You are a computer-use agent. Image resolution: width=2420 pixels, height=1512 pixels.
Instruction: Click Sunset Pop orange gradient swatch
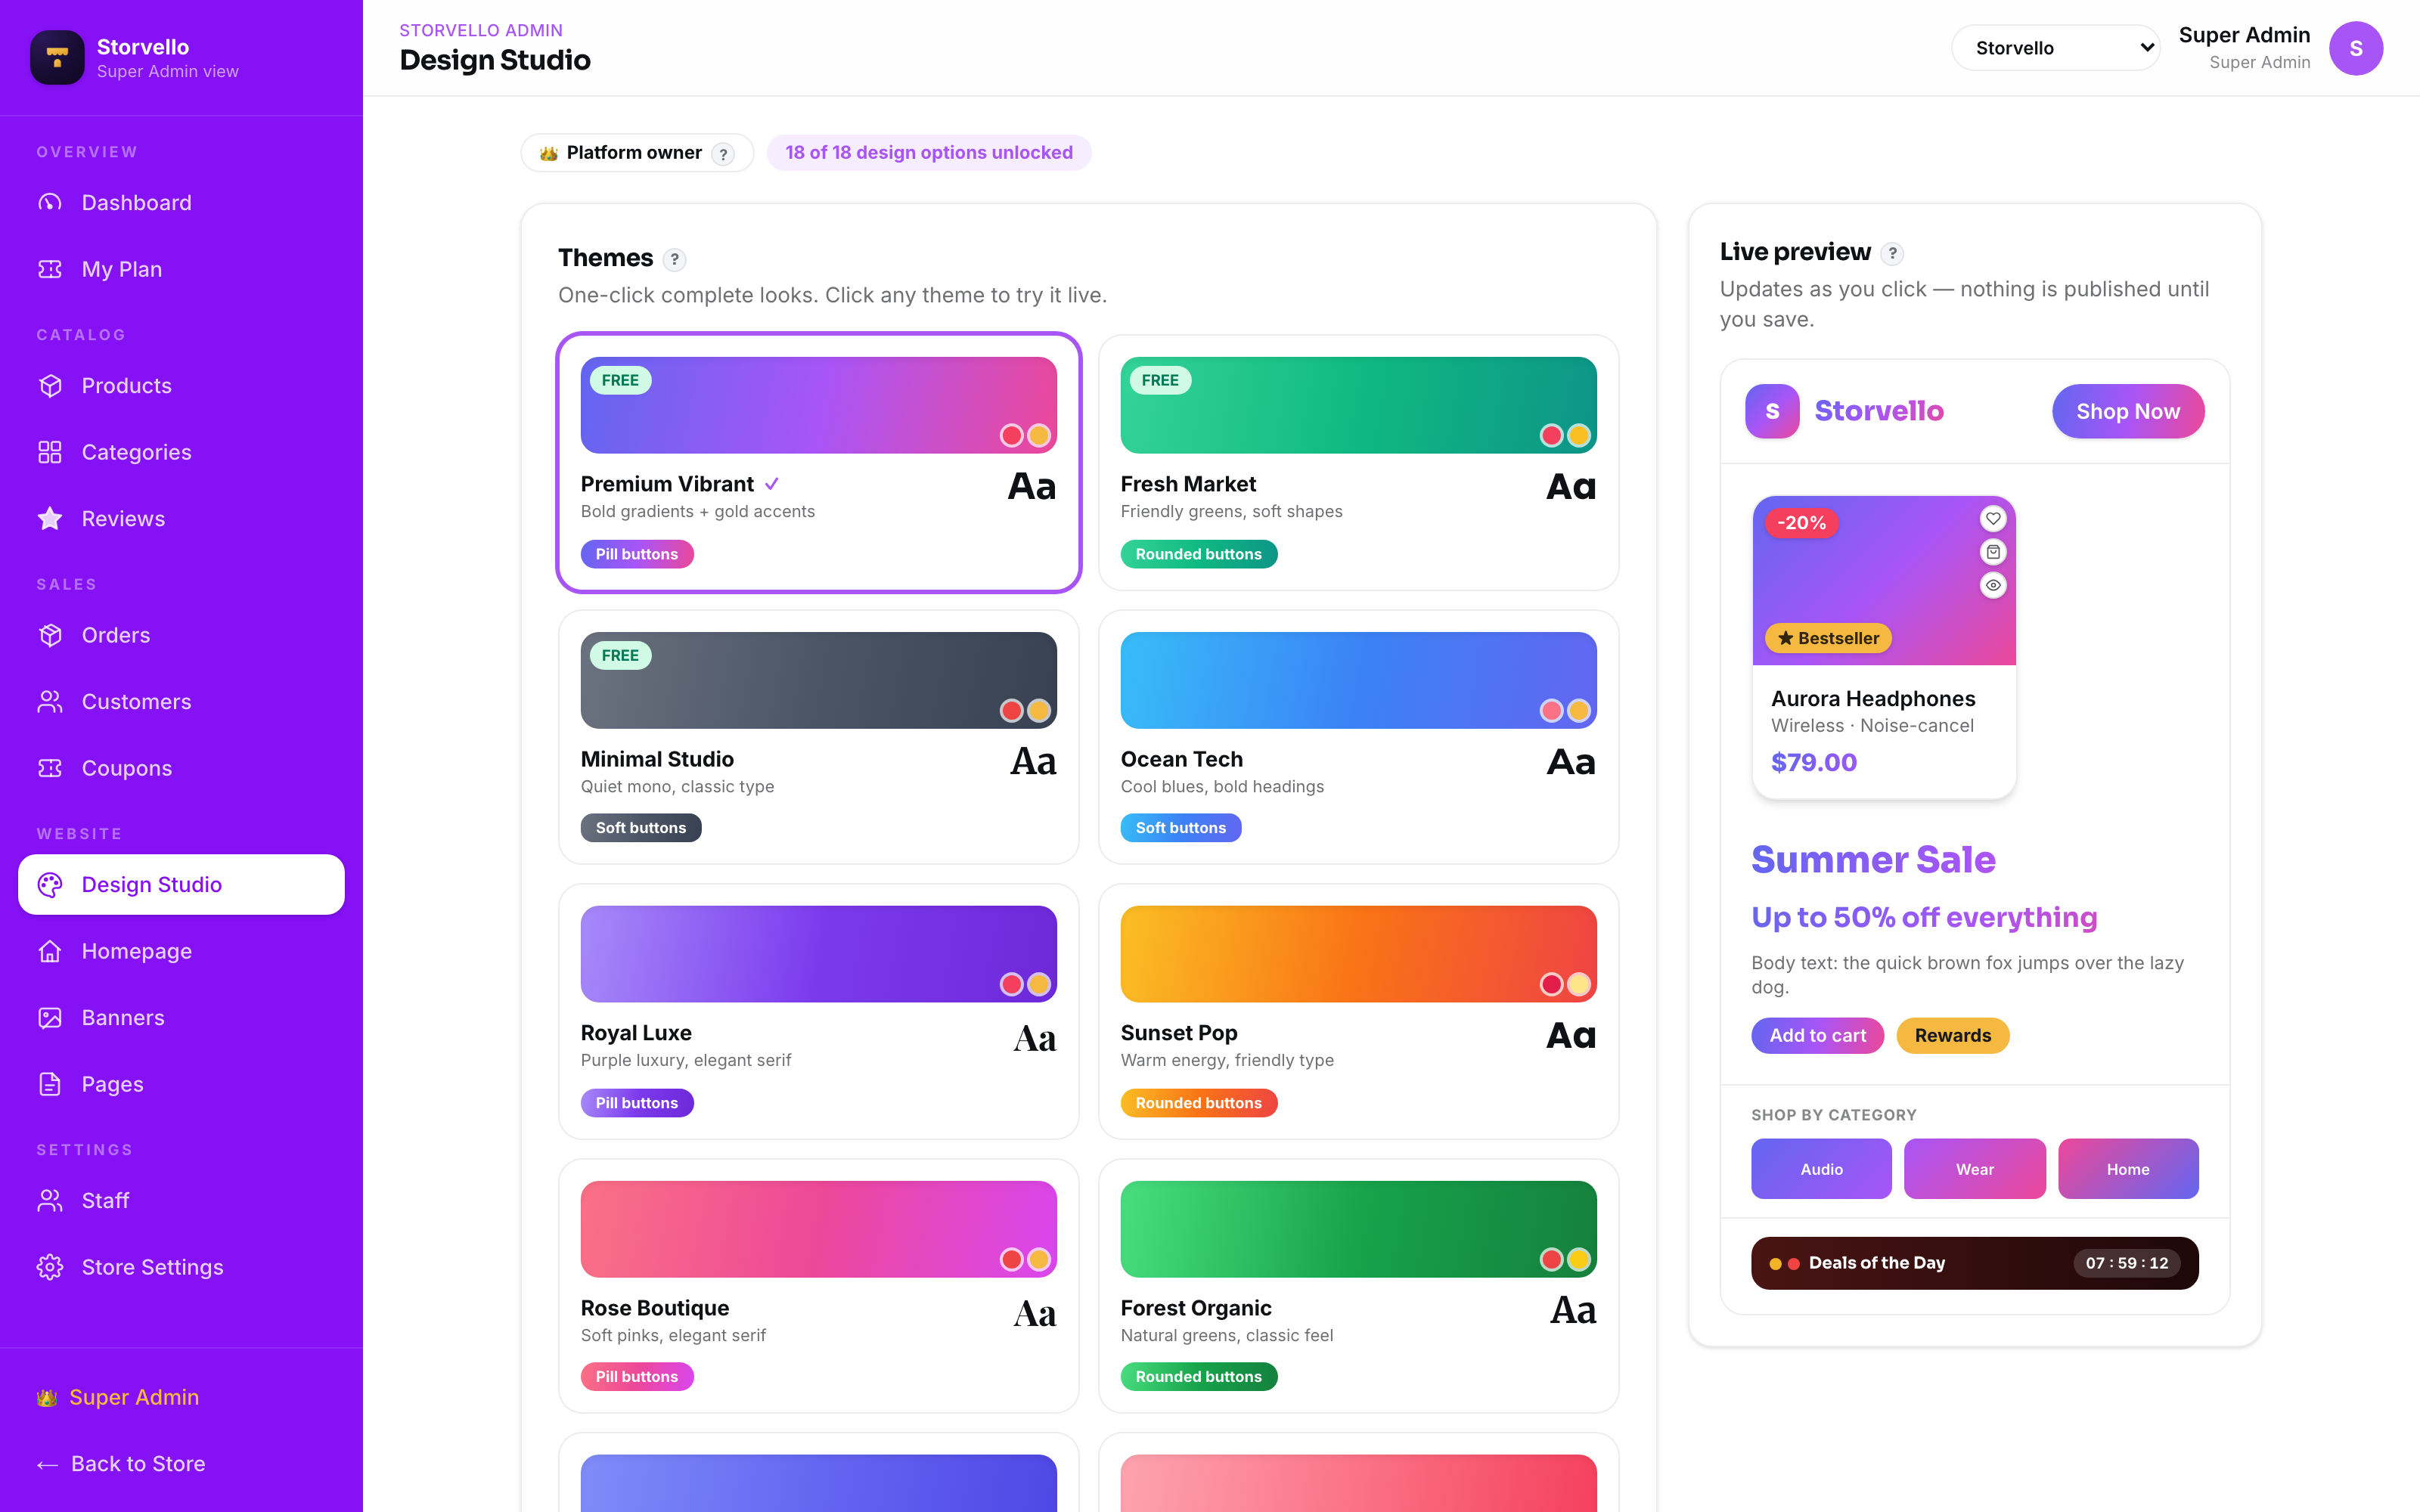(1358, 954)
